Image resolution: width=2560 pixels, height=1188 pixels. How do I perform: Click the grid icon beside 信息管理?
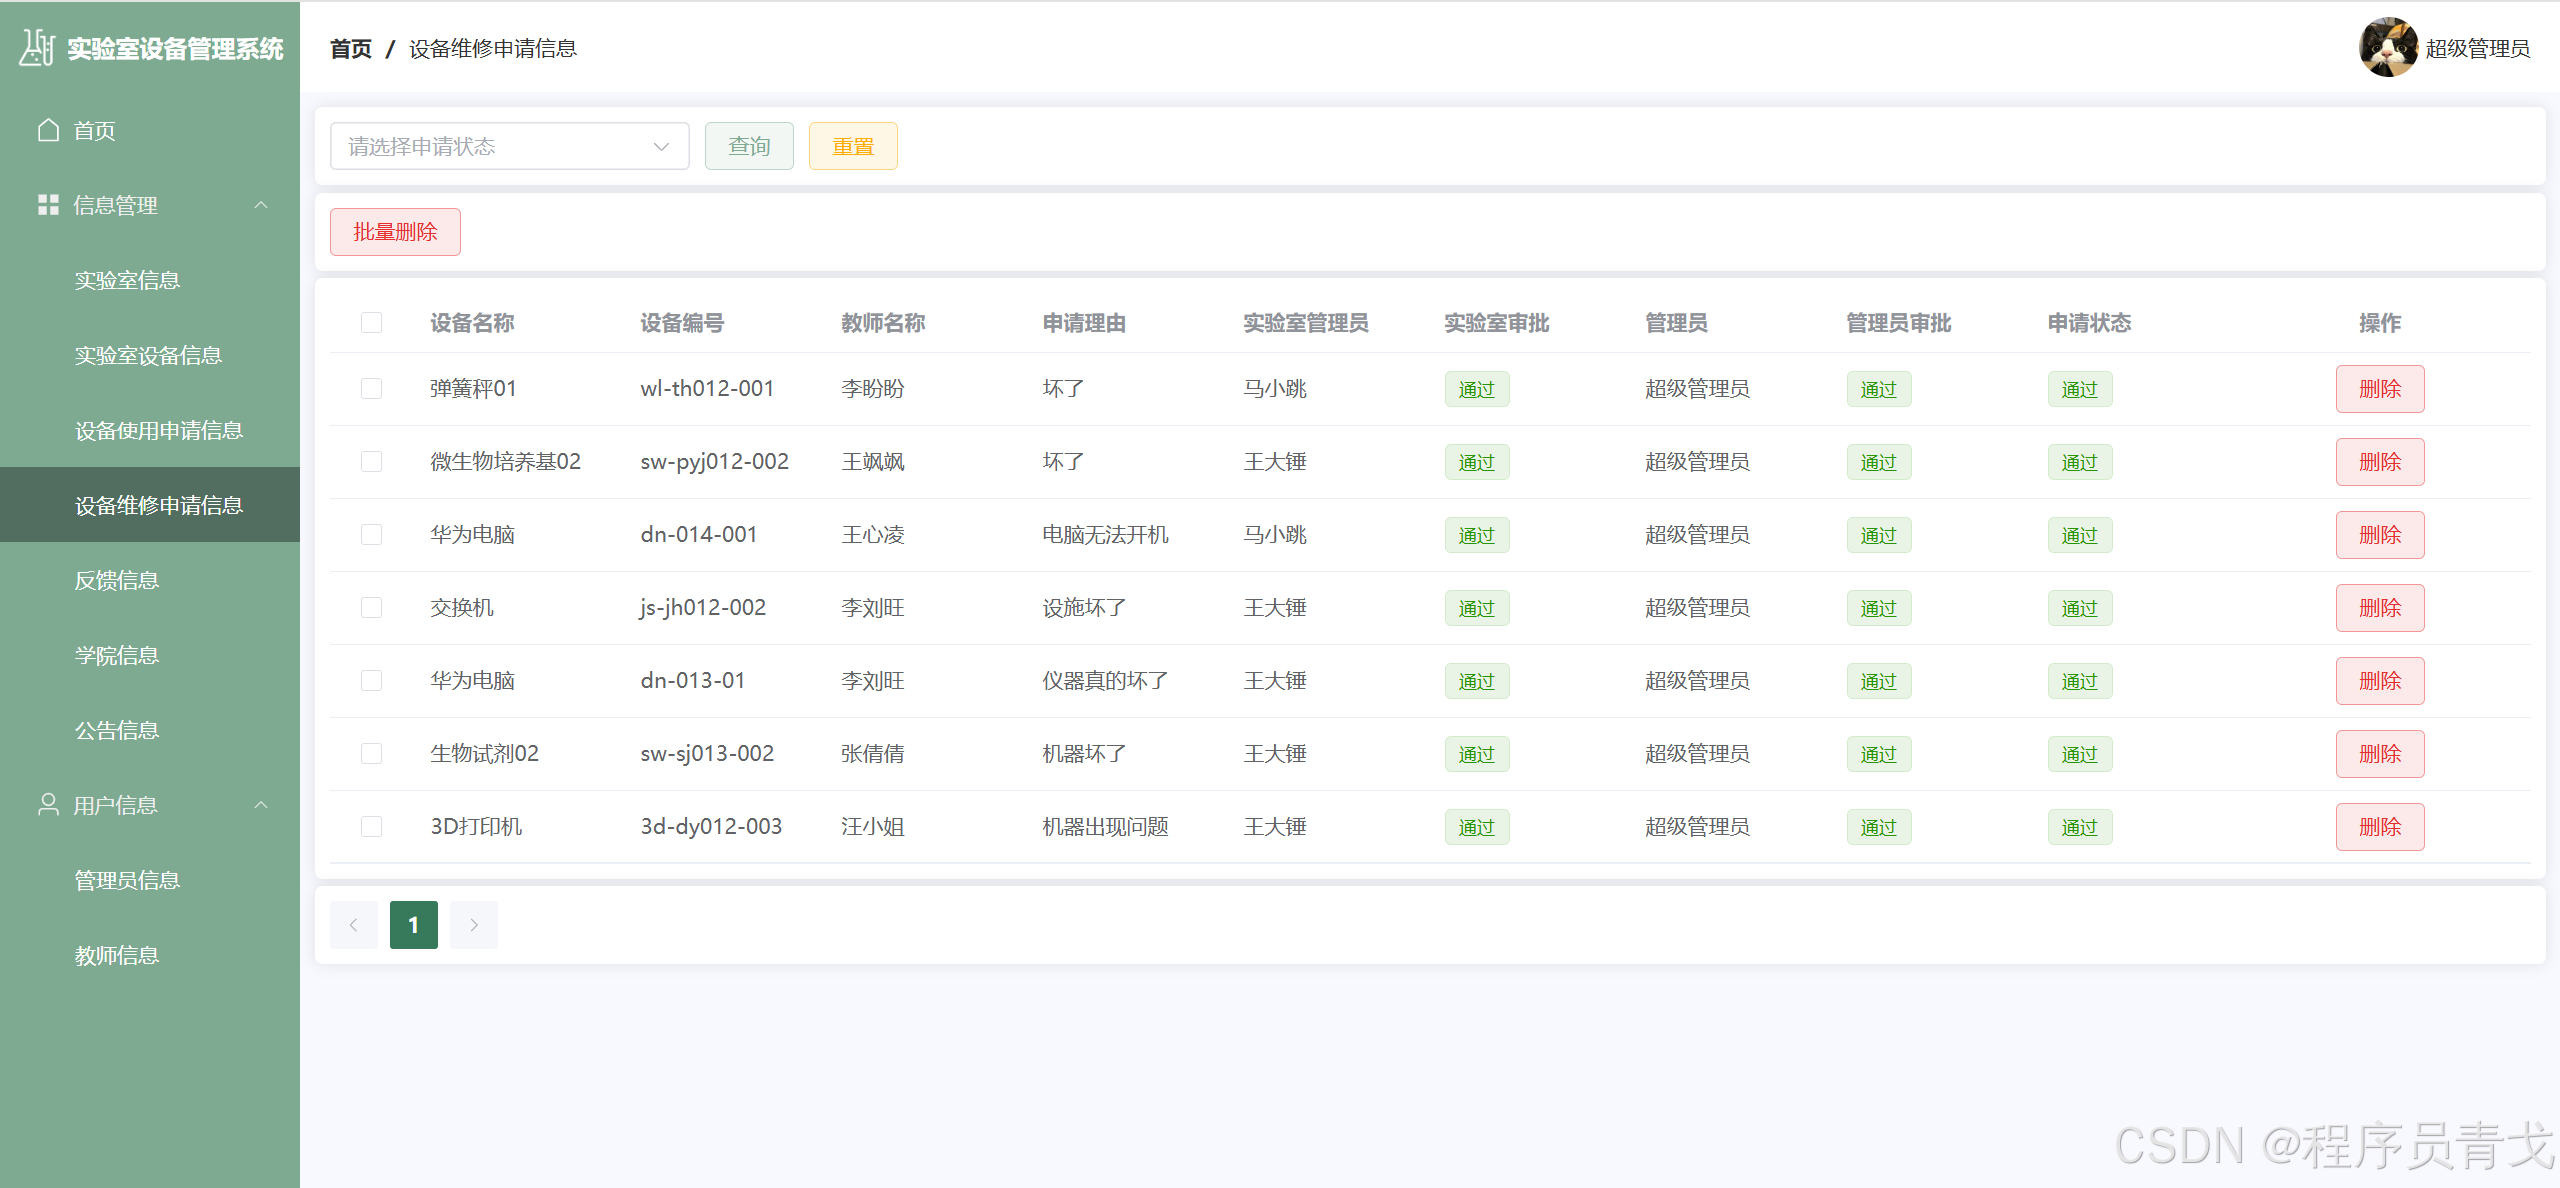point(48,205)
